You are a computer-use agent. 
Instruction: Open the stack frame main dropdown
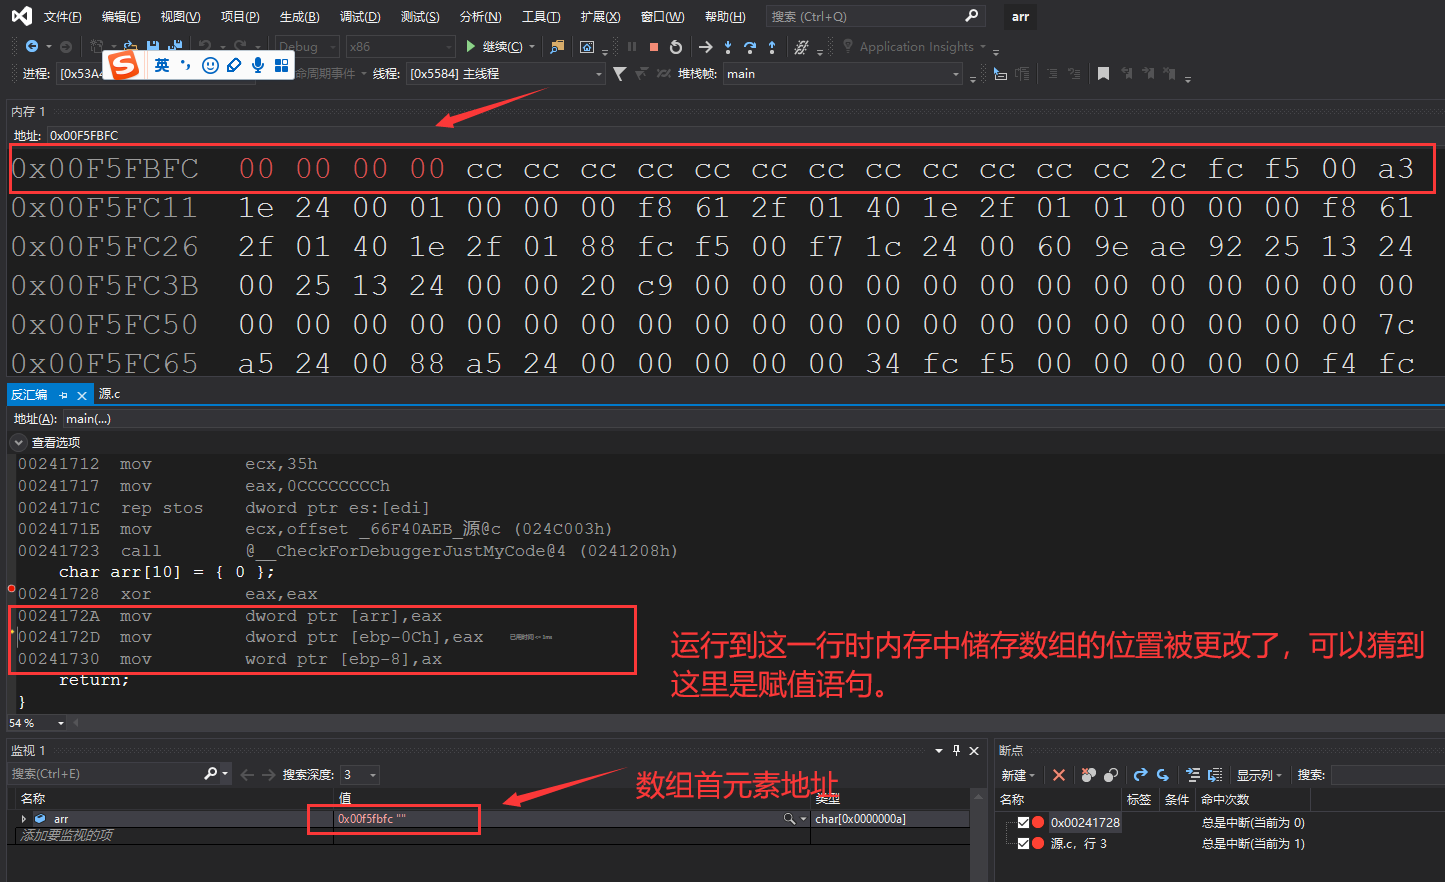956,74
